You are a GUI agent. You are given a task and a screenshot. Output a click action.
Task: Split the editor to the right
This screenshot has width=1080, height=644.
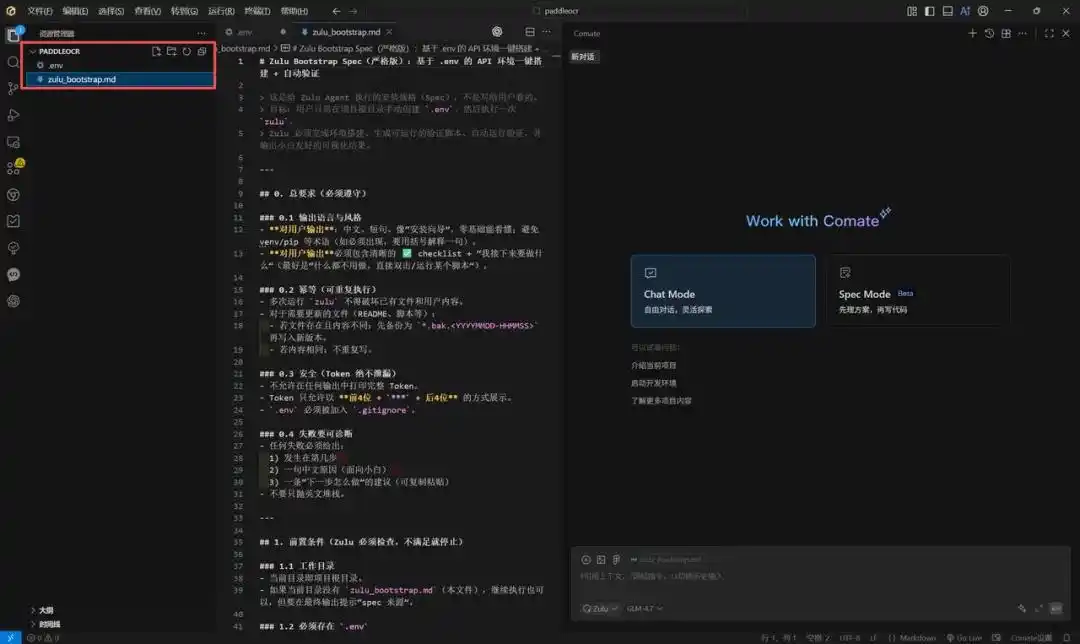coord(530,32)
